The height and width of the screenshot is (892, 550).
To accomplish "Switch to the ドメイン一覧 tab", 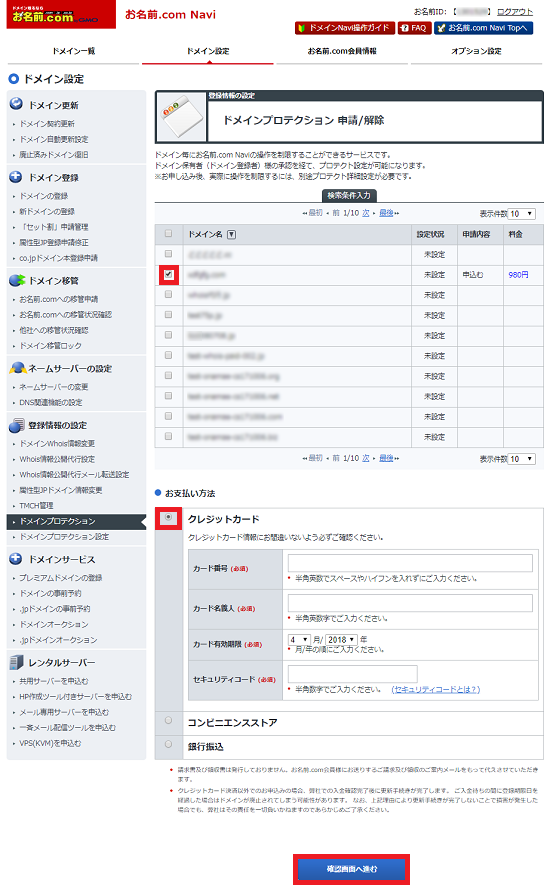I will pyautogui.click(x=73, y=51).
